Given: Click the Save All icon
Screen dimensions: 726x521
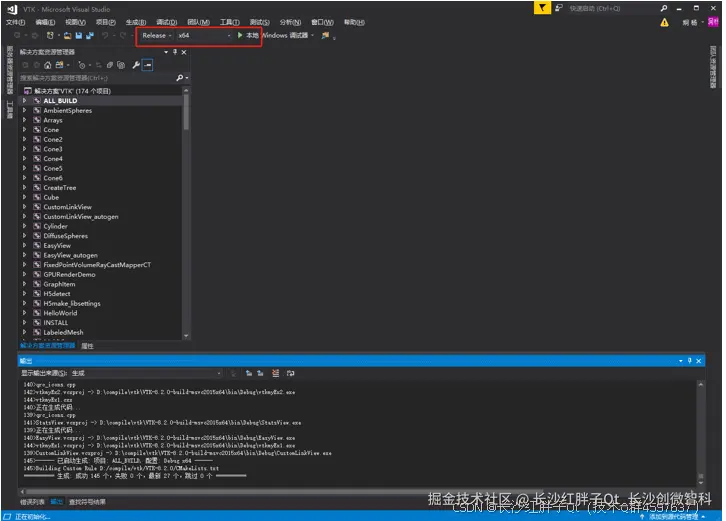Looking at the screenshot, I should 90,35.
